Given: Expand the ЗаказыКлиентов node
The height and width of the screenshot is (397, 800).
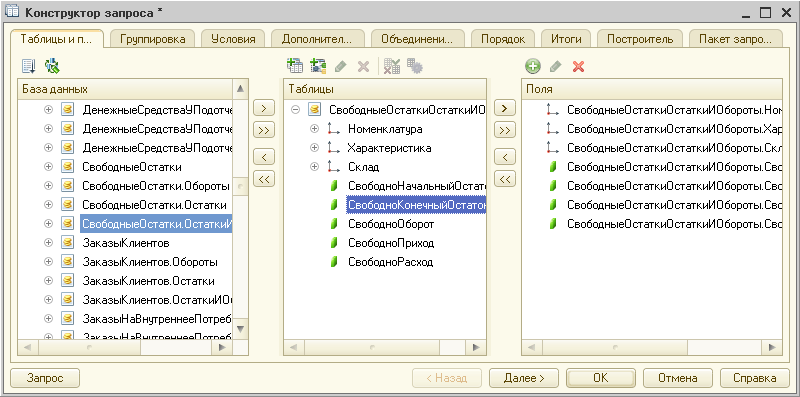Looking at the screenshot, I should coord(48,242).
